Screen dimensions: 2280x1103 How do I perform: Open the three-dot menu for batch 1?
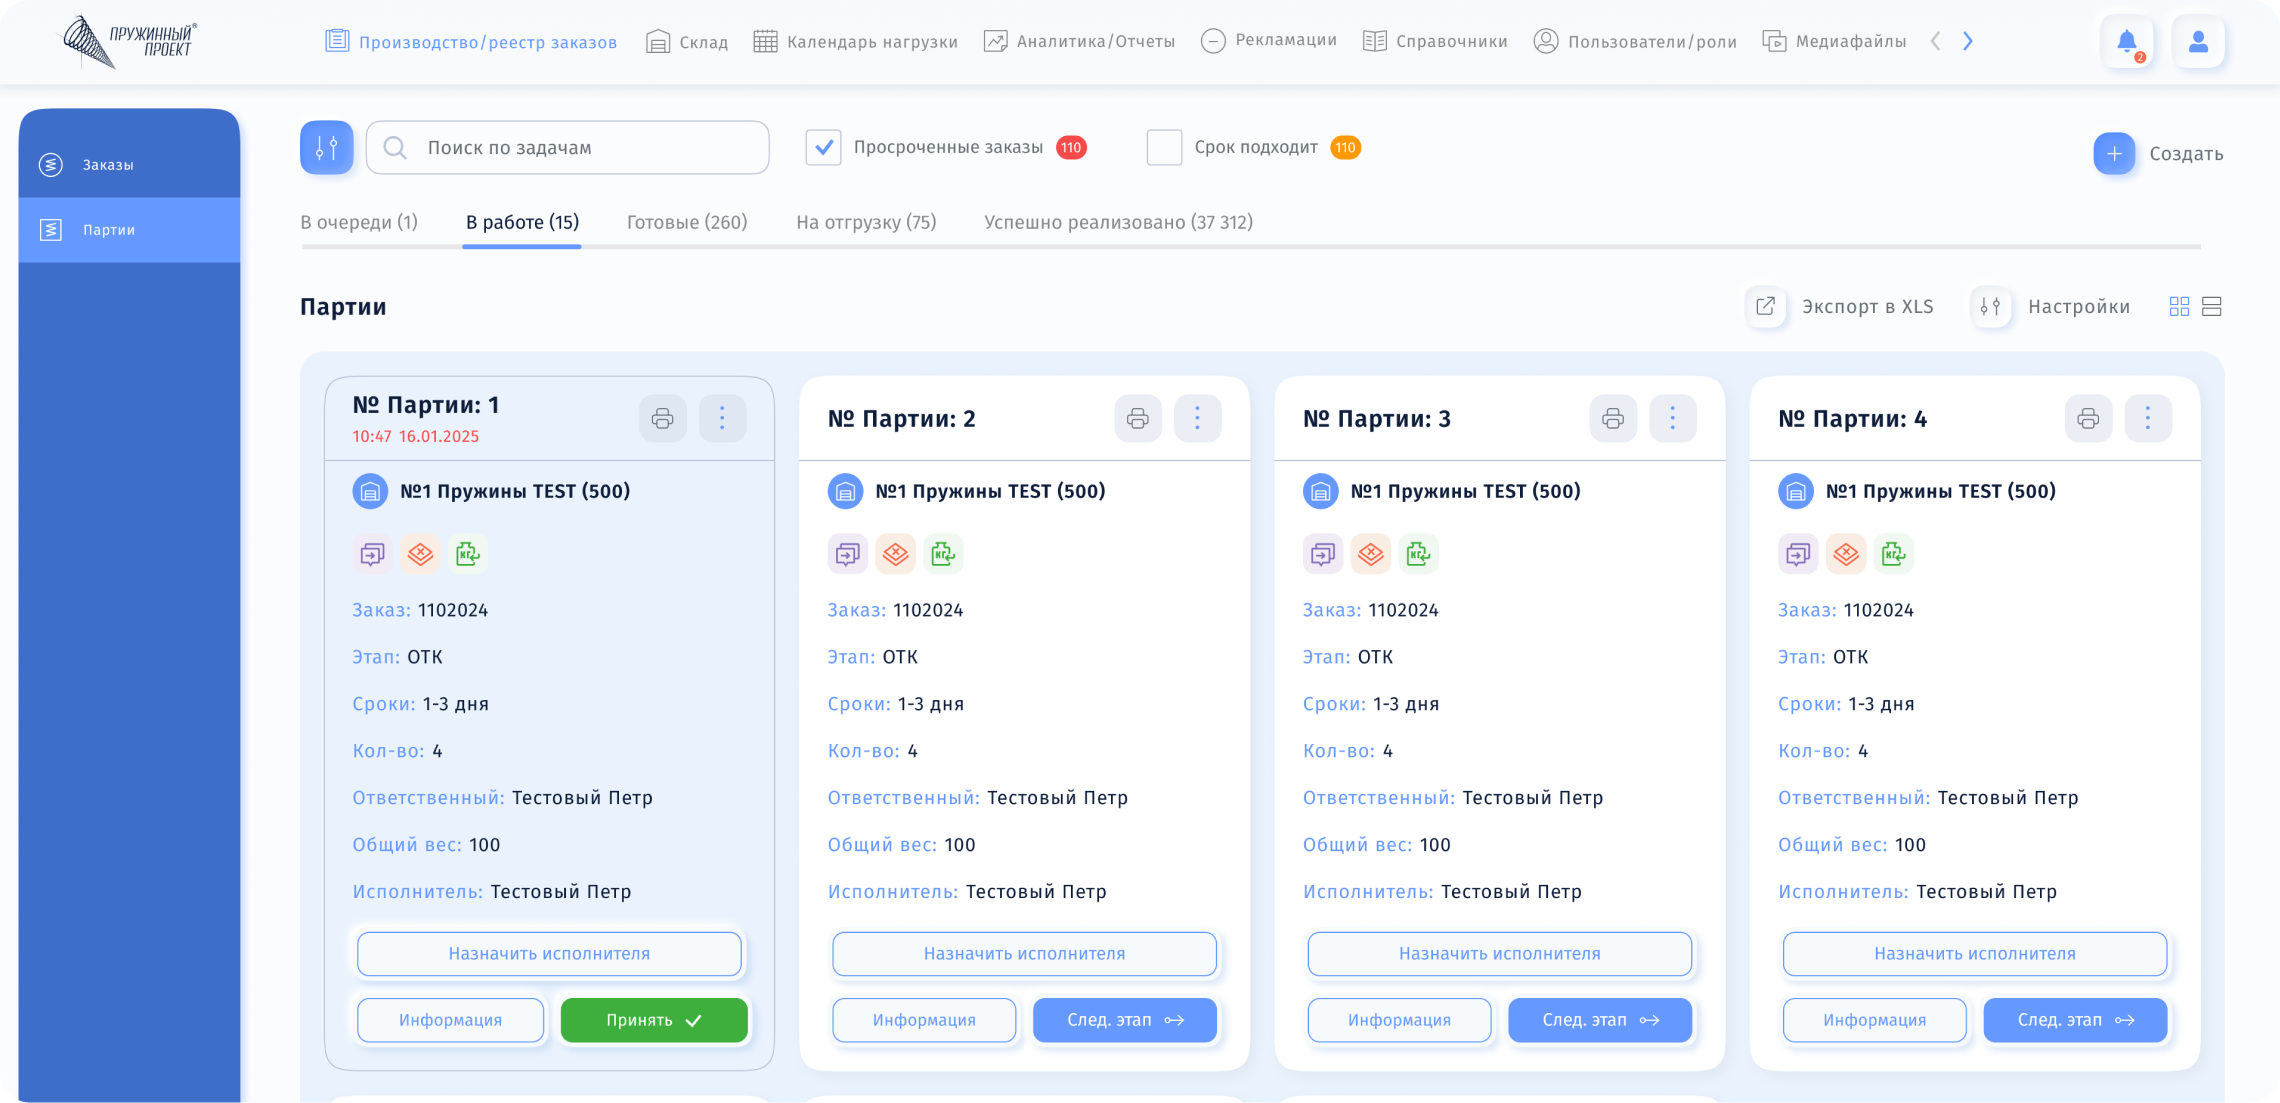point(722,418)
